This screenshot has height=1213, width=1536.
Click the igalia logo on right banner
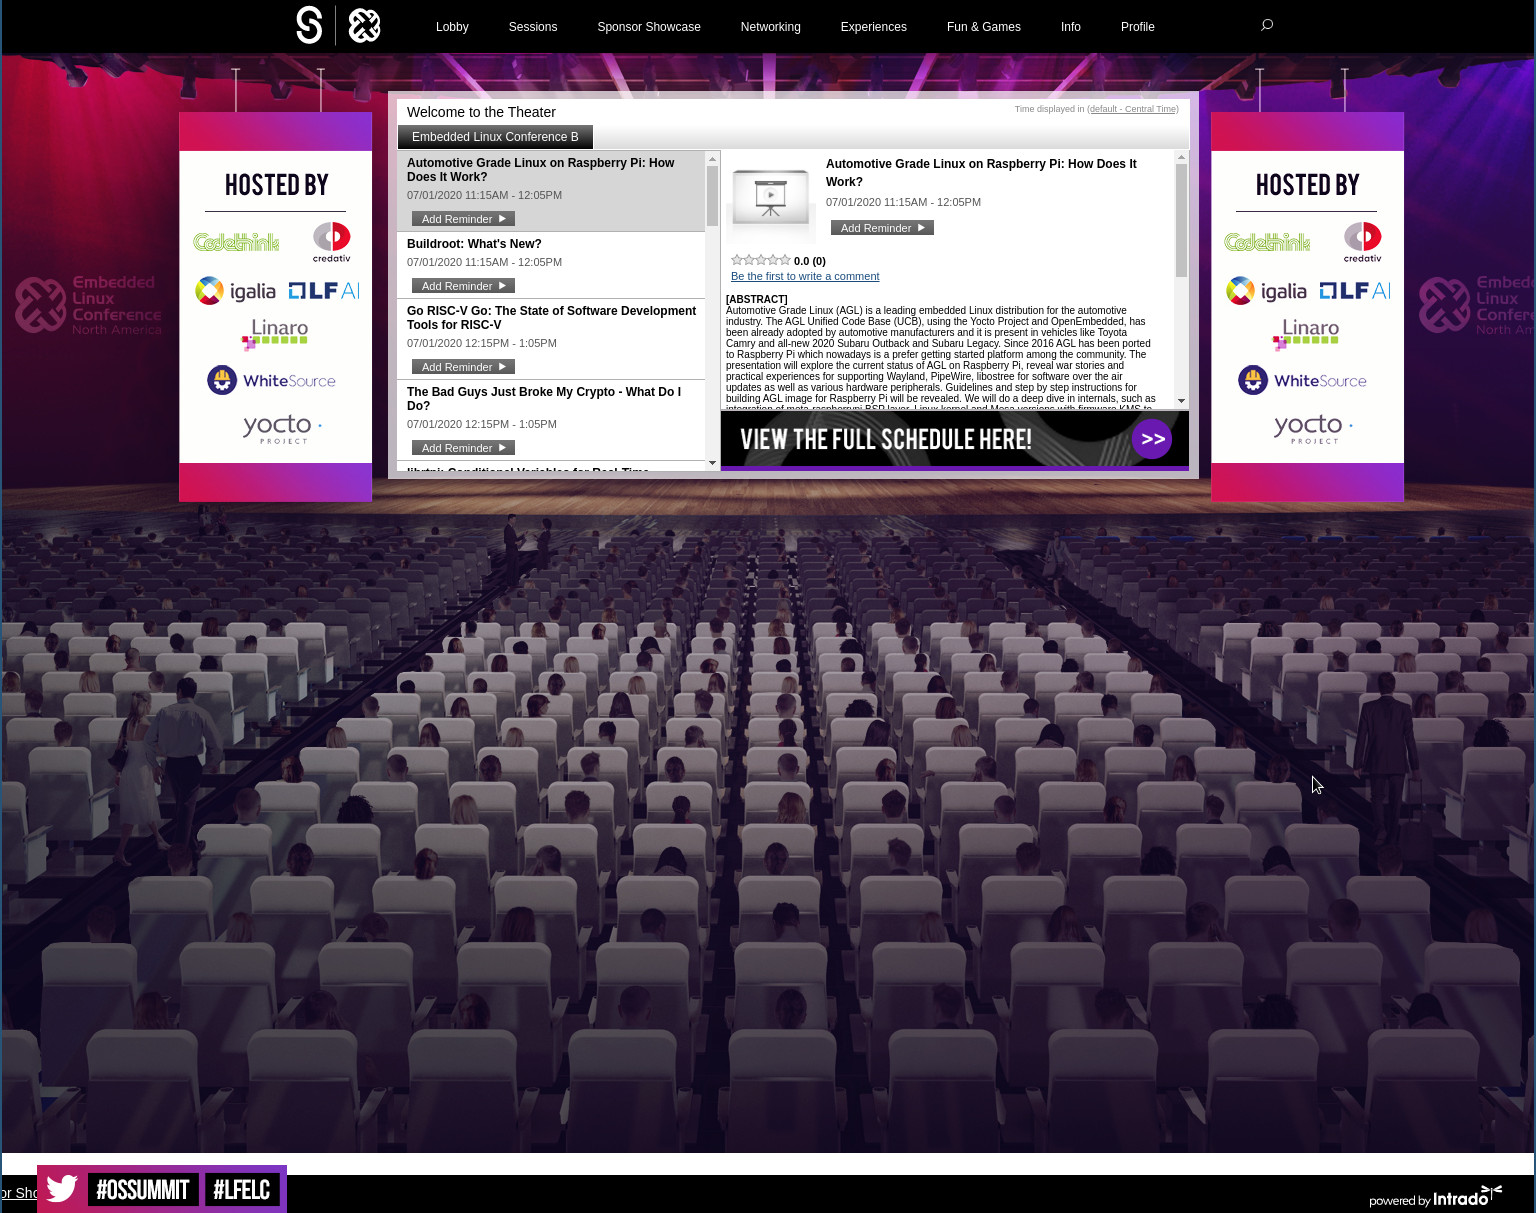click(x=1266, y=291)
